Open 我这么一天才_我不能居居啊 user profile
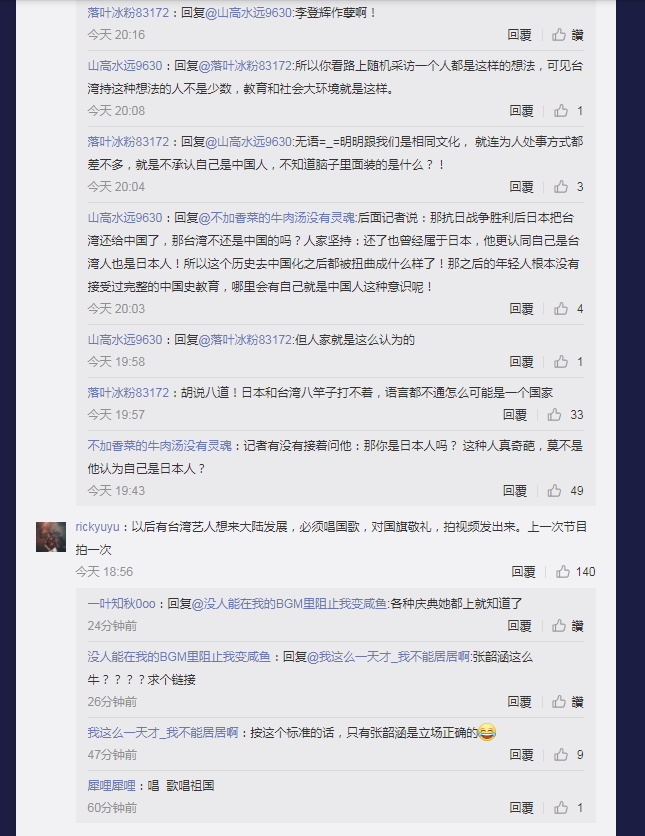Viewport: 645px width, 836px height. 163,733
